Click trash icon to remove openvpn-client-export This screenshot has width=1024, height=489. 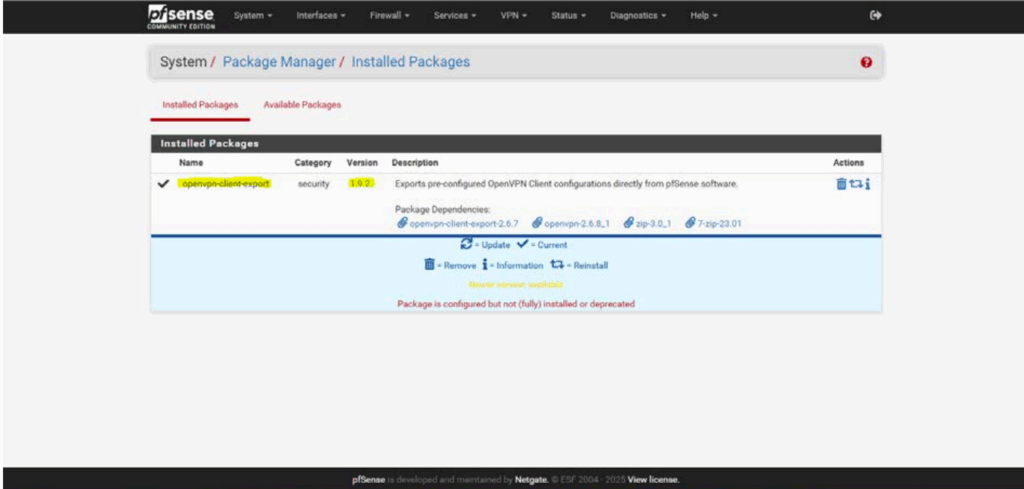pyautogui.click(x=840, y=184)
